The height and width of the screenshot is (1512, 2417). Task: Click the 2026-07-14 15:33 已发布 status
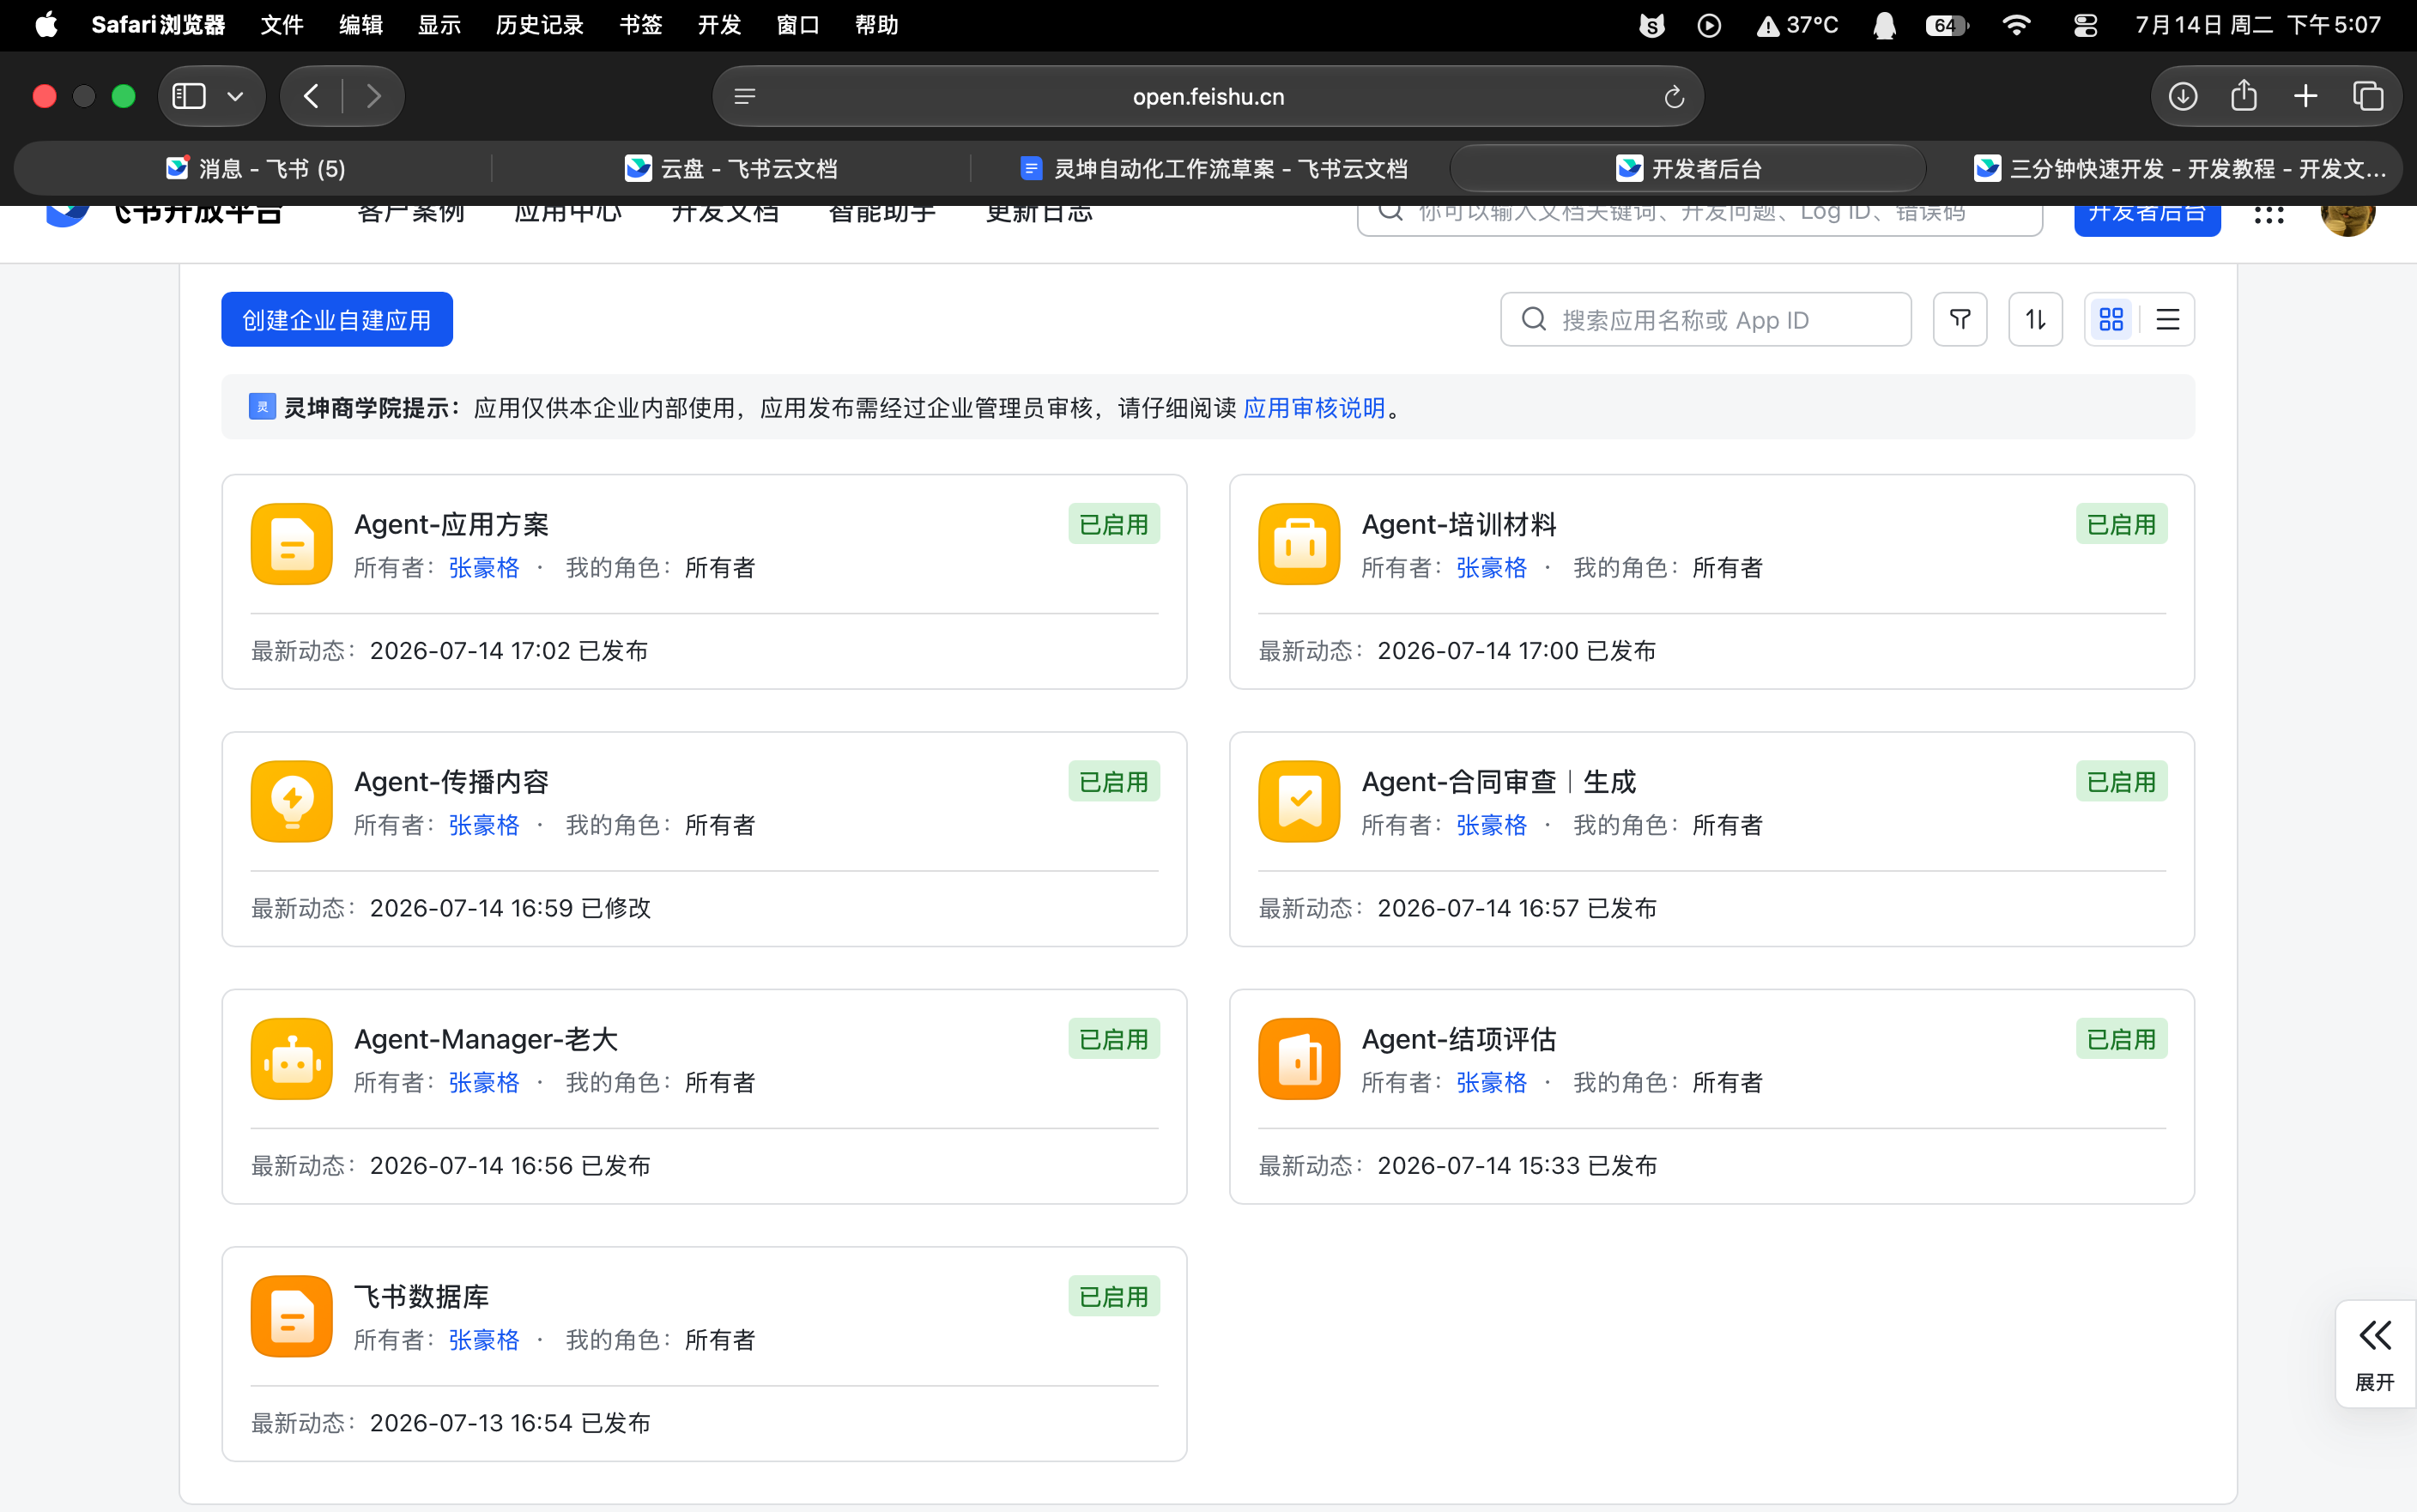click(1517, 1165)
